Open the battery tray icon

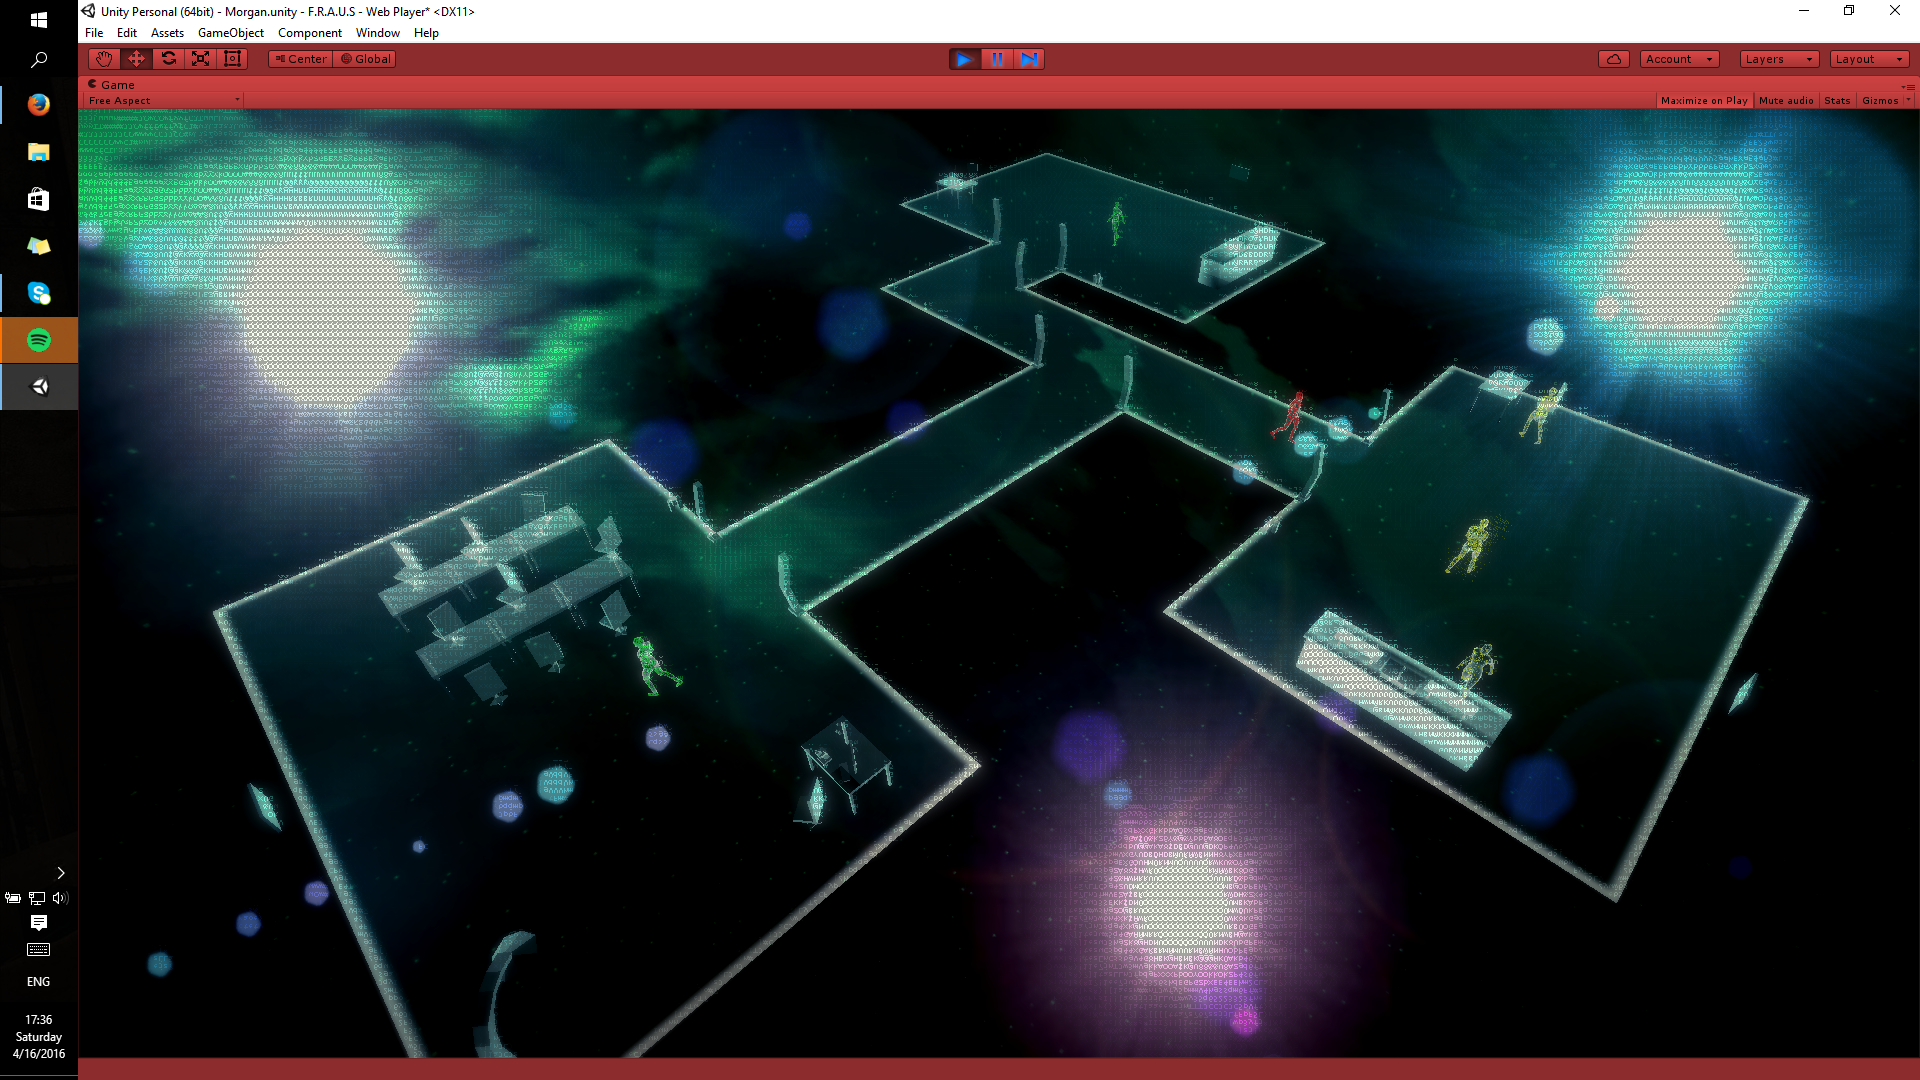(13, 898)
